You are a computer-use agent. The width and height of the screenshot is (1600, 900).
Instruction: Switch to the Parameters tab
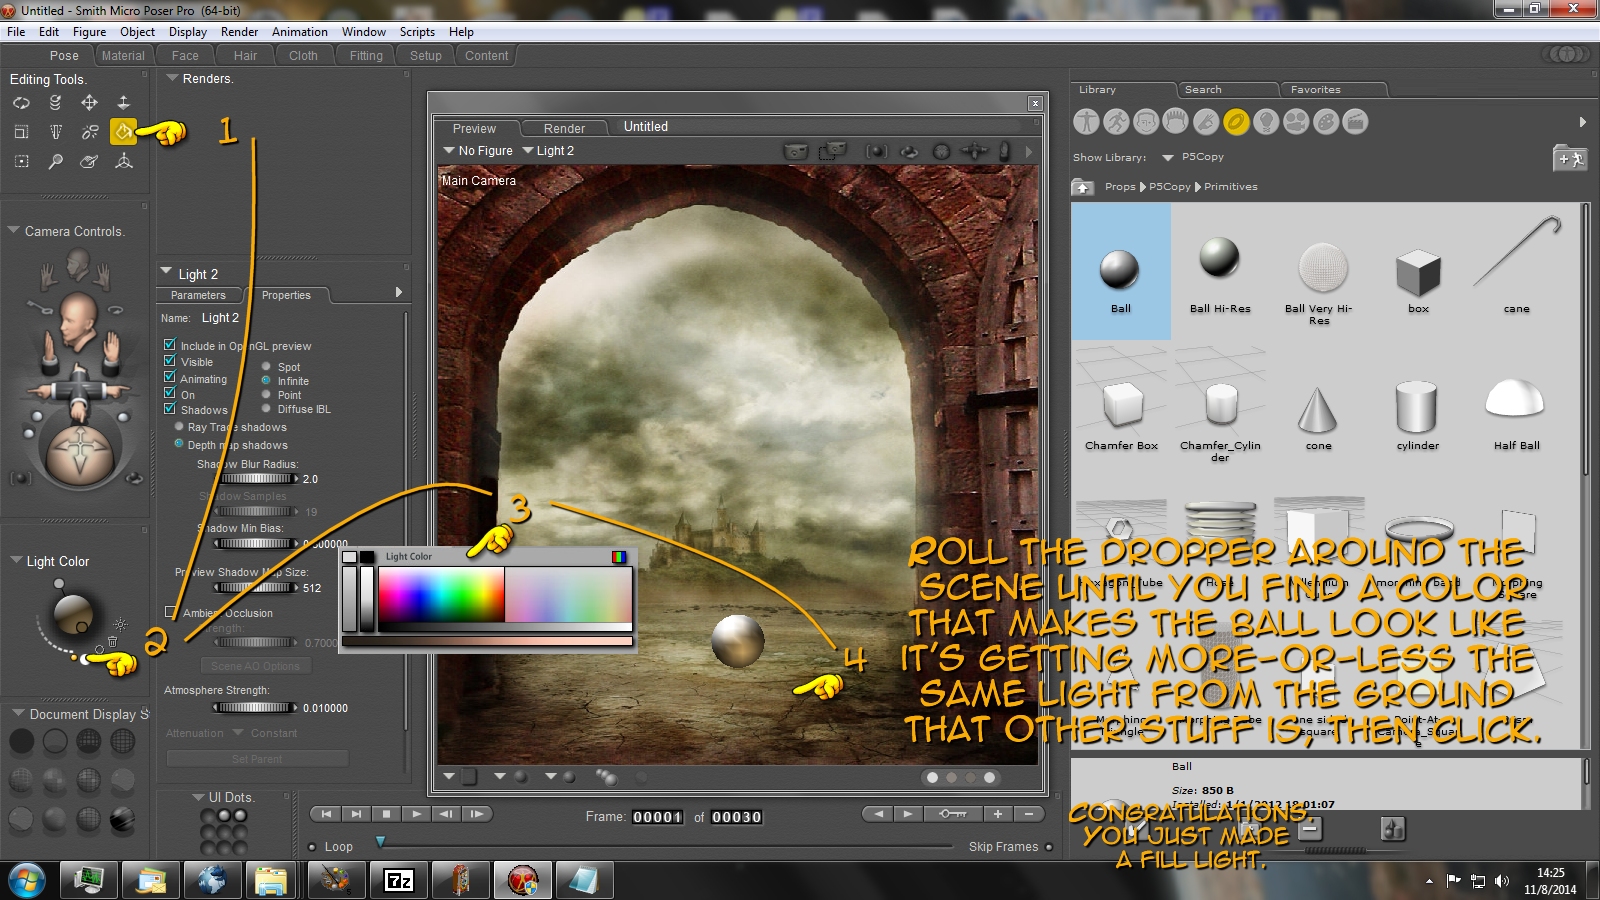198,295
